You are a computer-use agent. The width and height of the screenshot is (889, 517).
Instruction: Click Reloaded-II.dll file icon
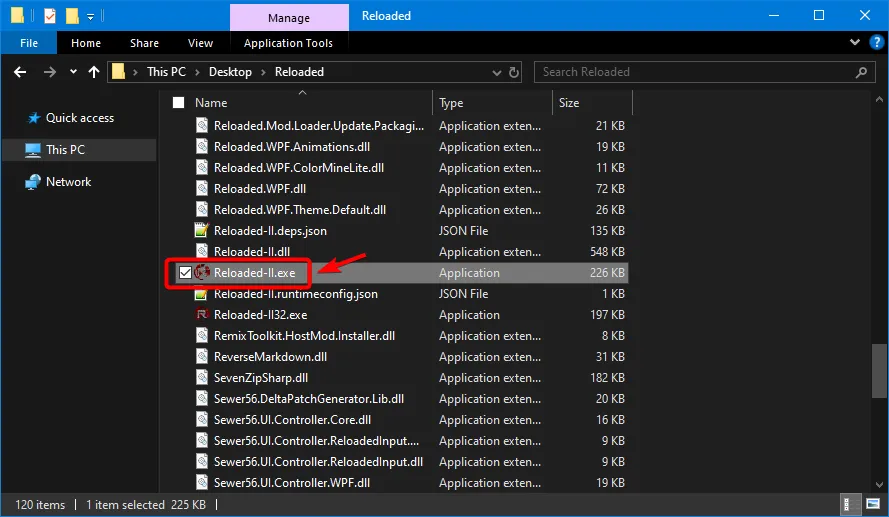click(x=202, y=252)
